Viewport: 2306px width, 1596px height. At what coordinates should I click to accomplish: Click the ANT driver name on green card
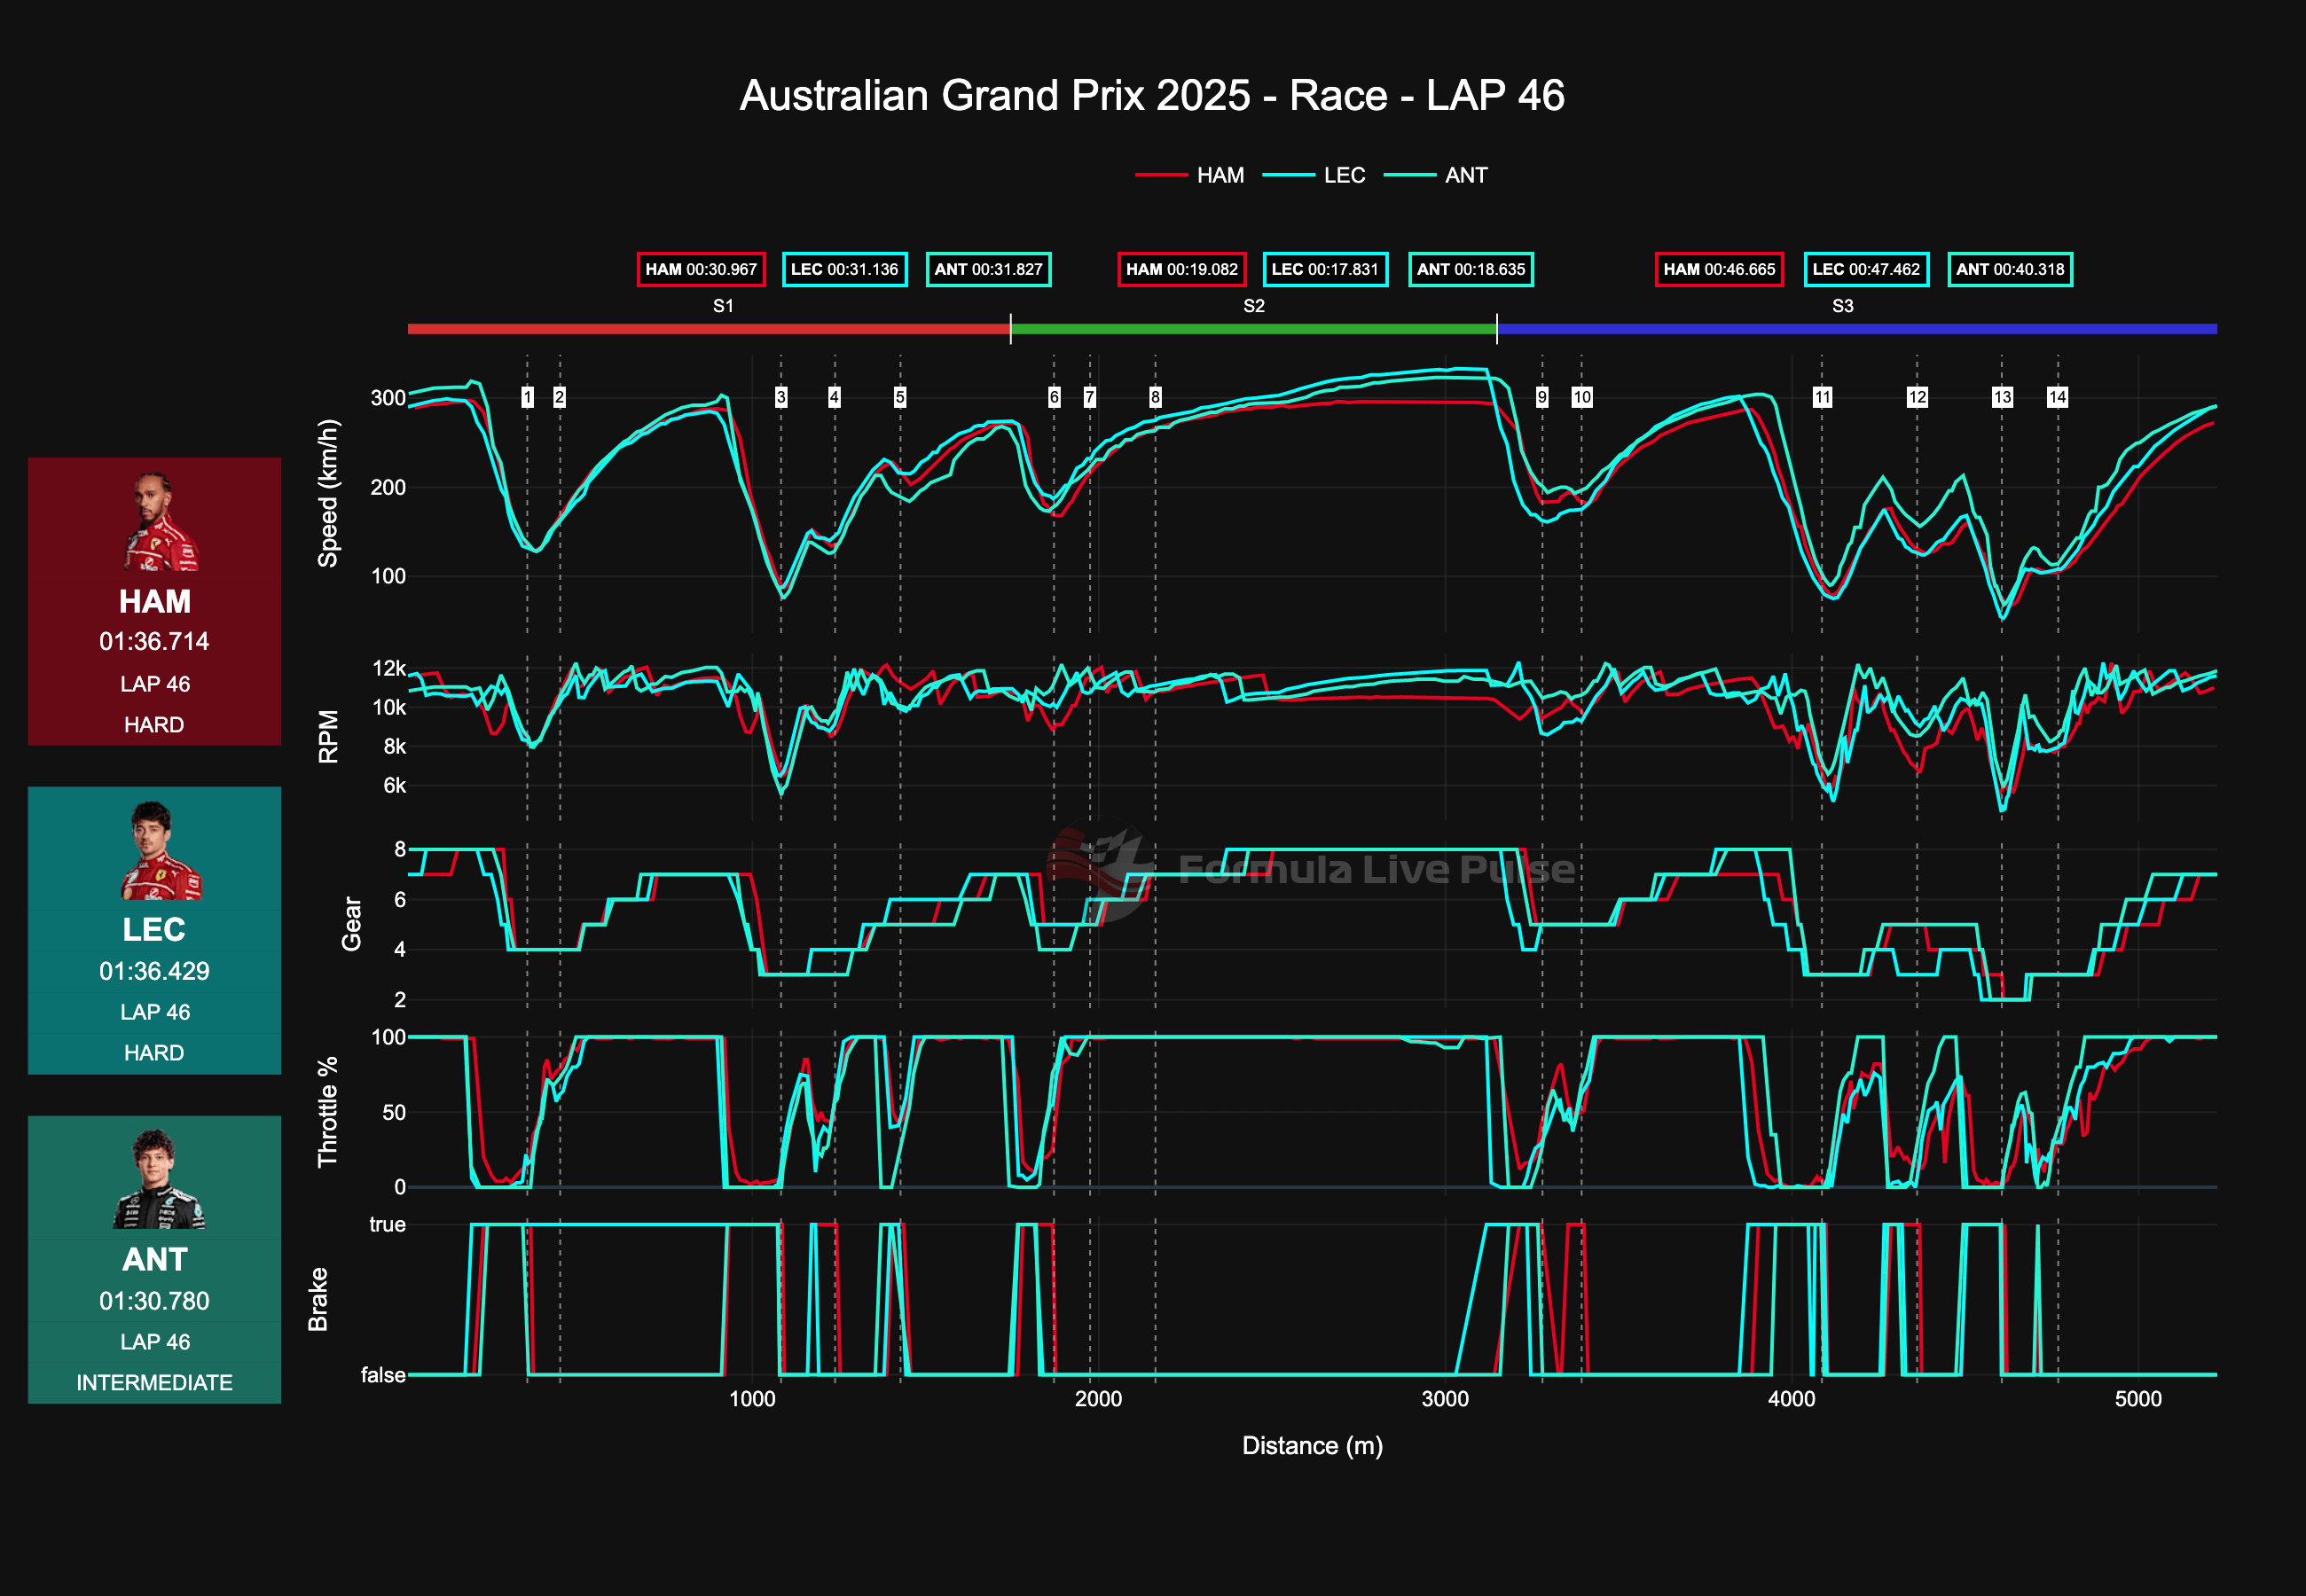(155, 1260)
